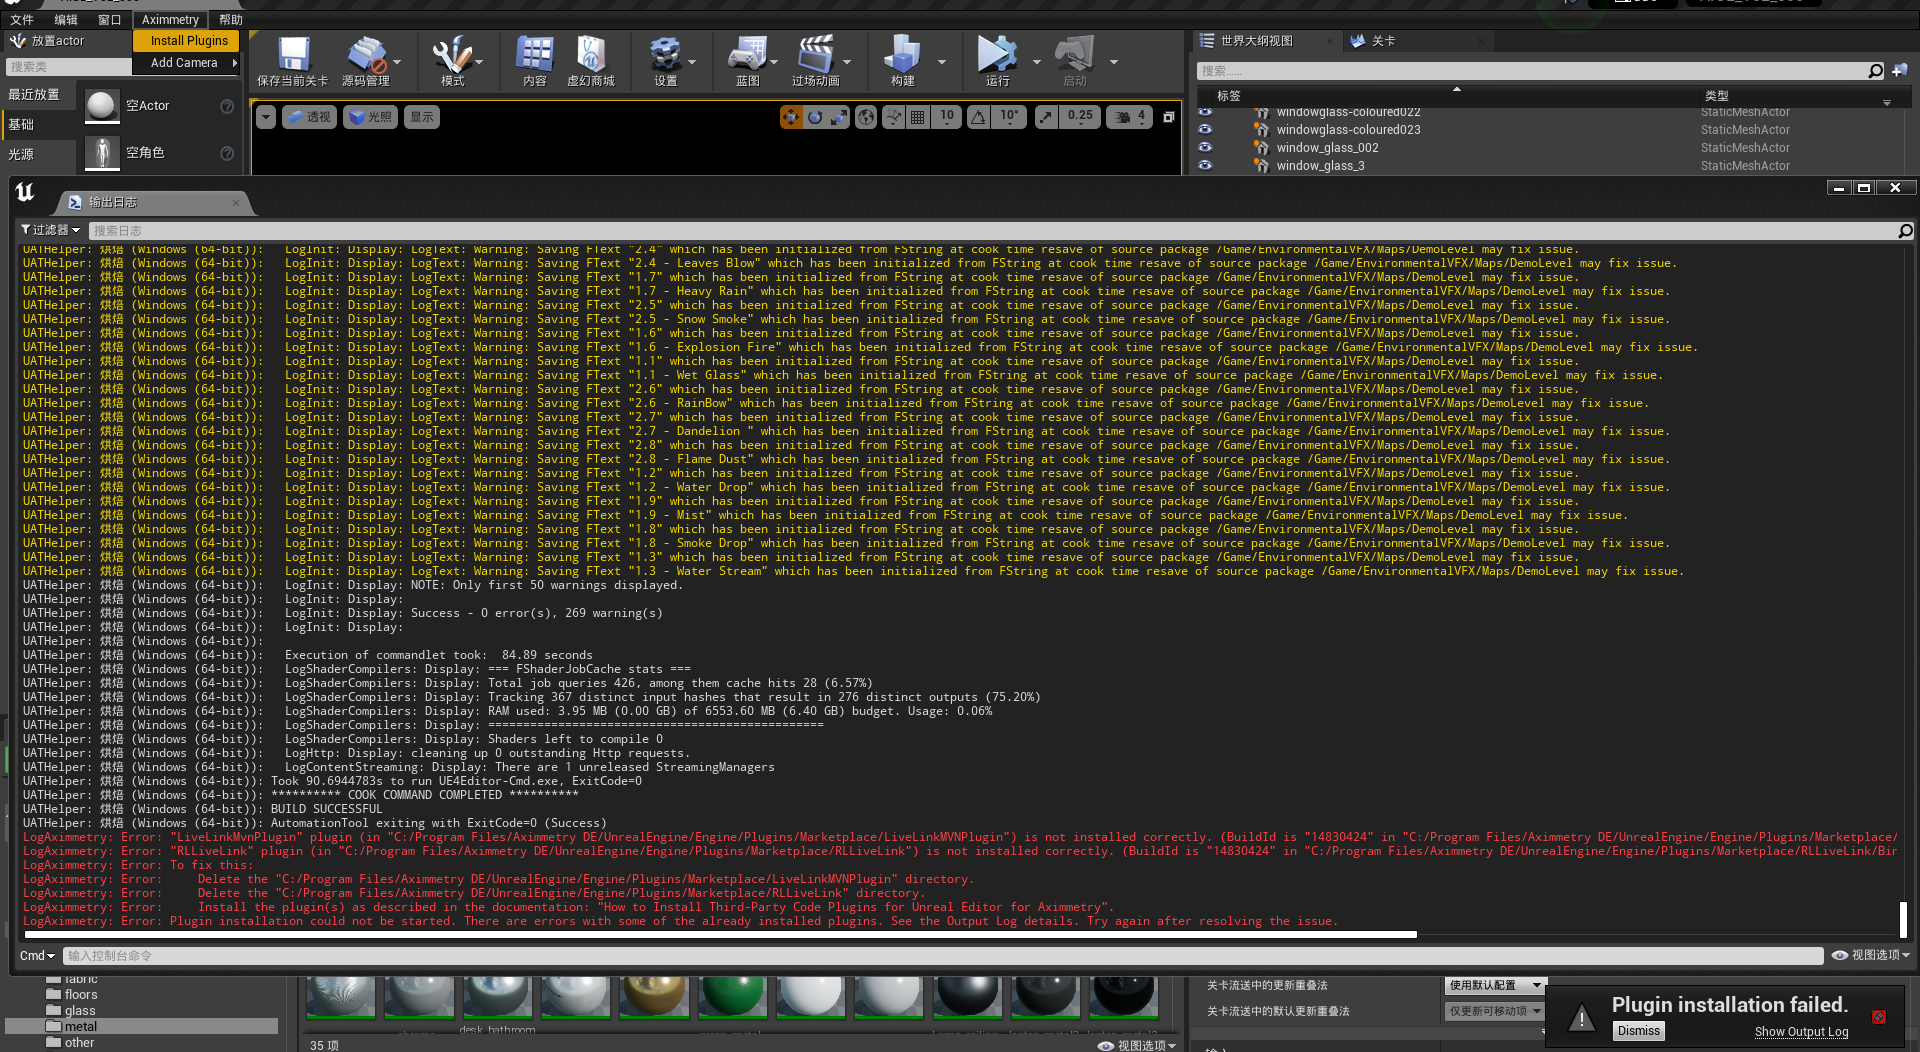Click the search magnifier in output log

tap(1905, 231)
